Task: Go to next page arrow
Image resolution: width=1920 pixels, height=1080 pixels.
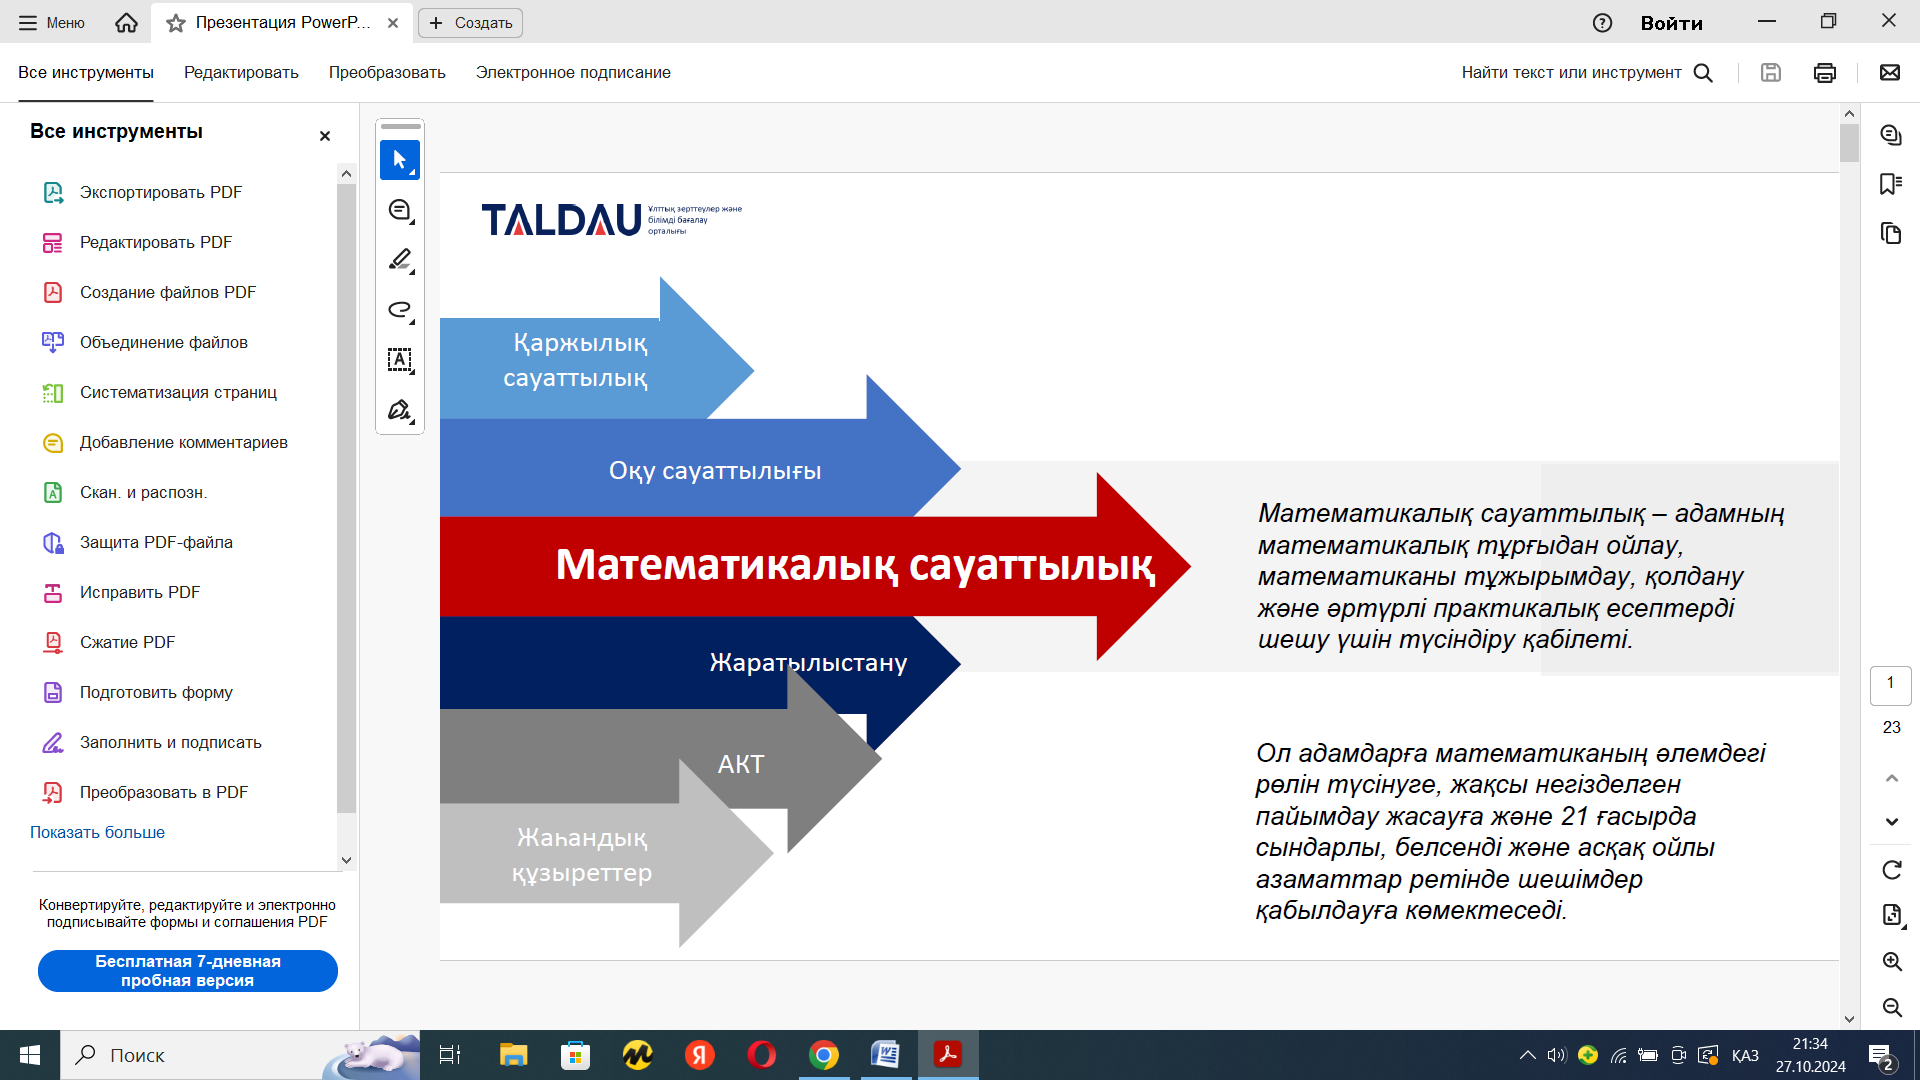Action: pyautogui.click(x=1891, y=822)
